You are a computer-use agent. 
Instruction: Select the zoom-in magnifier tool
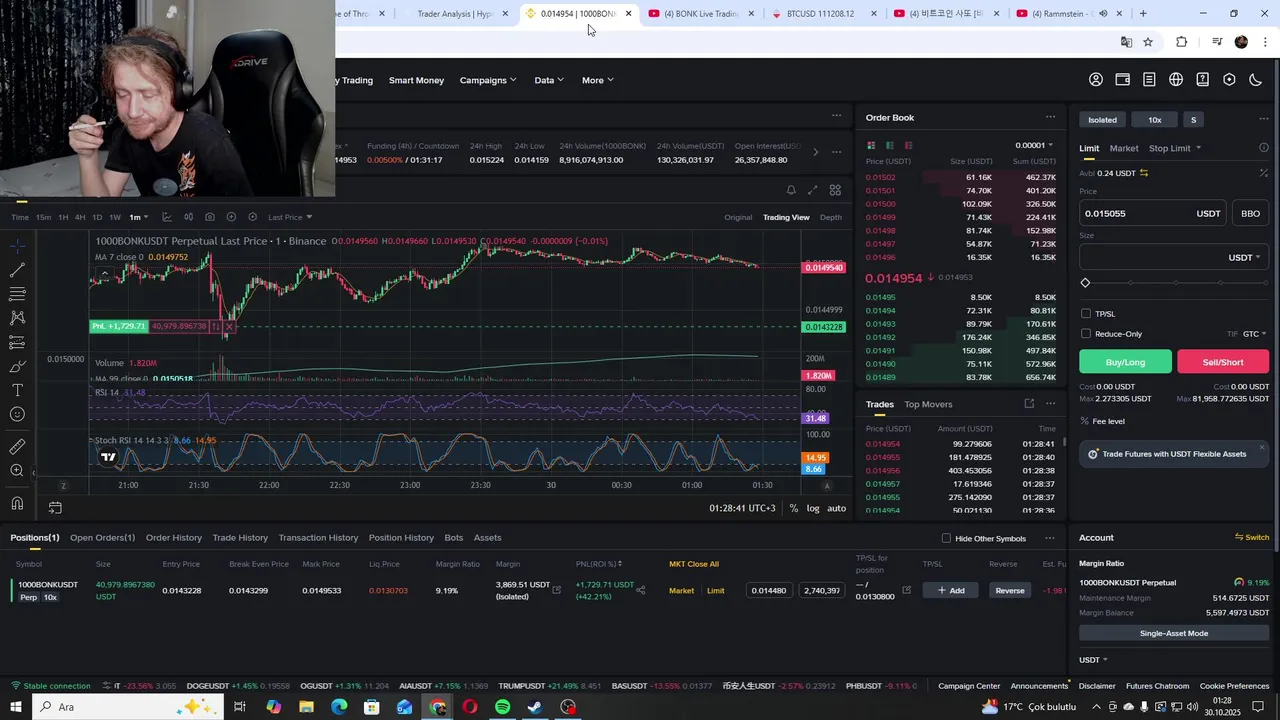click(17, 471)
